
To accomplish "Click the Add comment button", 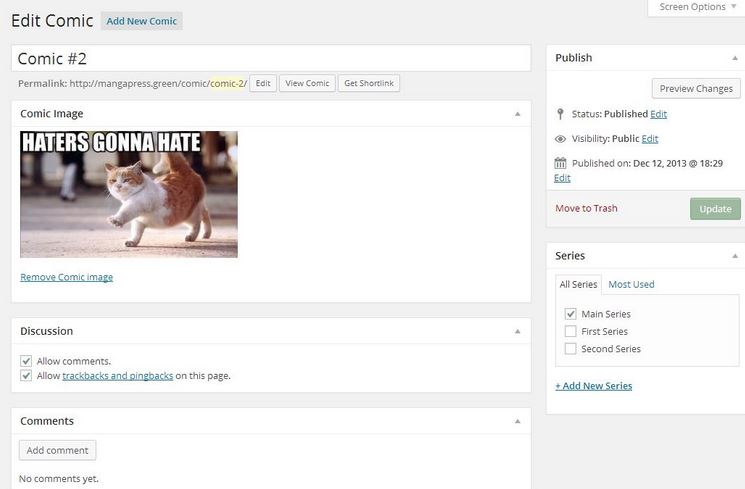I will coord(57,450).
